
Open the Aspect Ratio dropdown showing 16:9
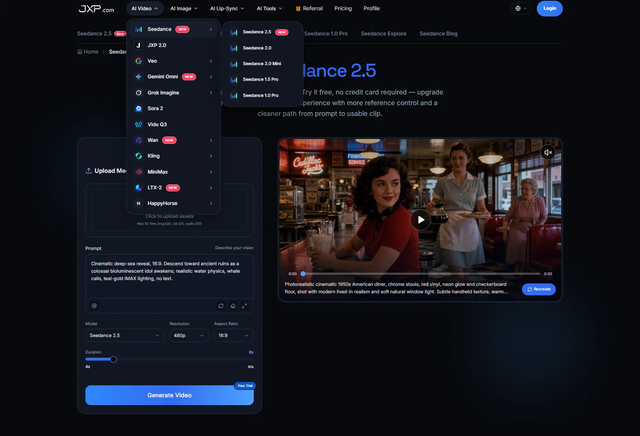point(233,336)
